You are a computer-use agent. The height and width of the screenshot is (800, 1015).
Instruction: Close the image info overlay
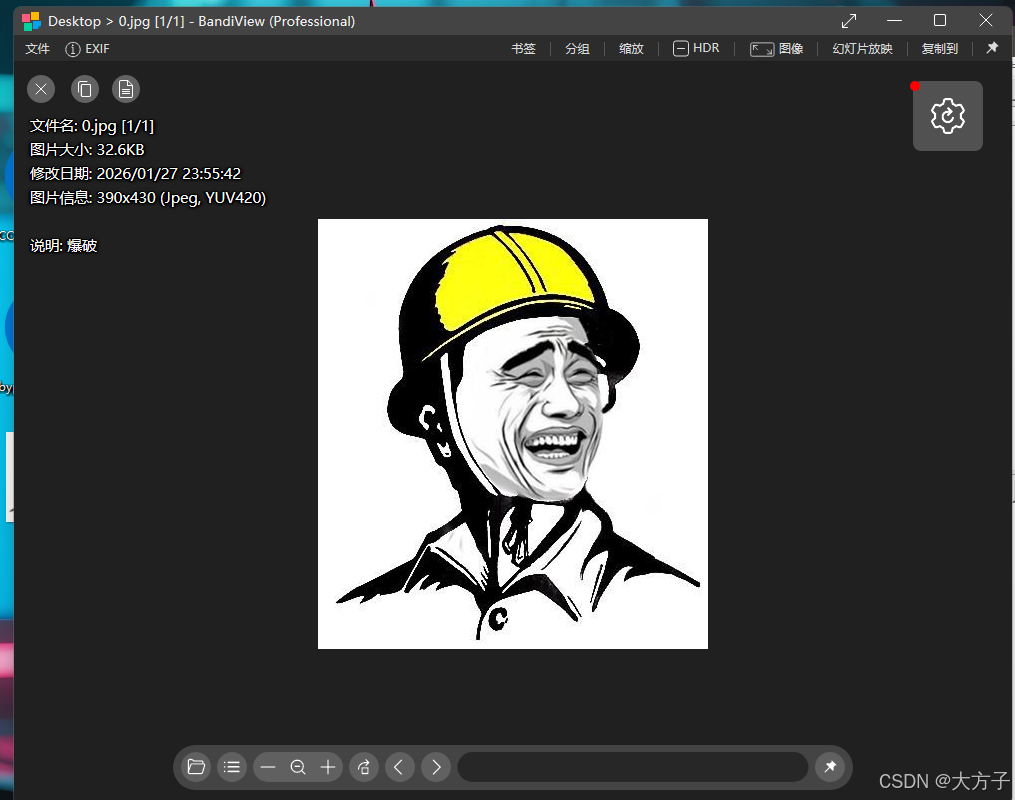pyautogui.click(x=41, y=89)
